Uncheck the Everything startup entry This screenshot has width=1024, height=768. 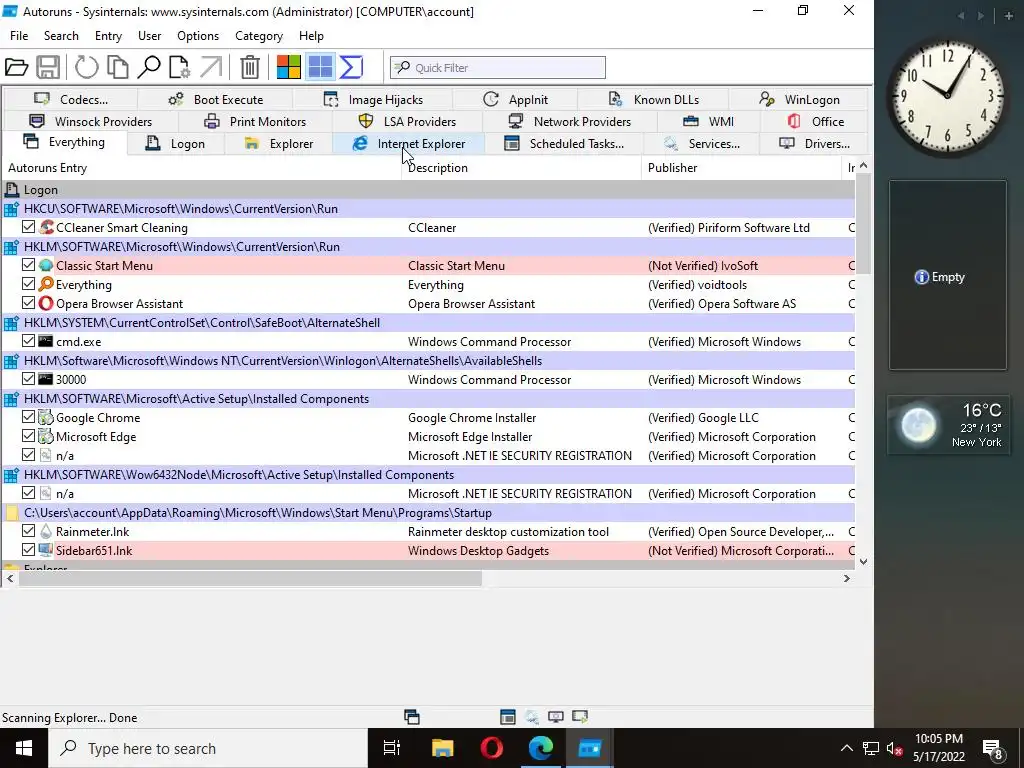28,284
